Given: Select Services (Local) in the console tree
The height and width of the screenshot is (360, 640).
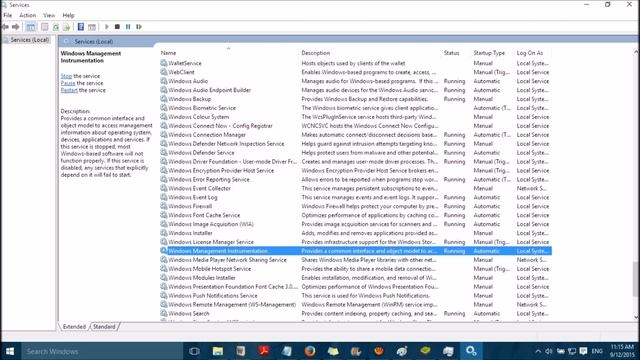Looking at the screenshot, I should click(30, 40).
